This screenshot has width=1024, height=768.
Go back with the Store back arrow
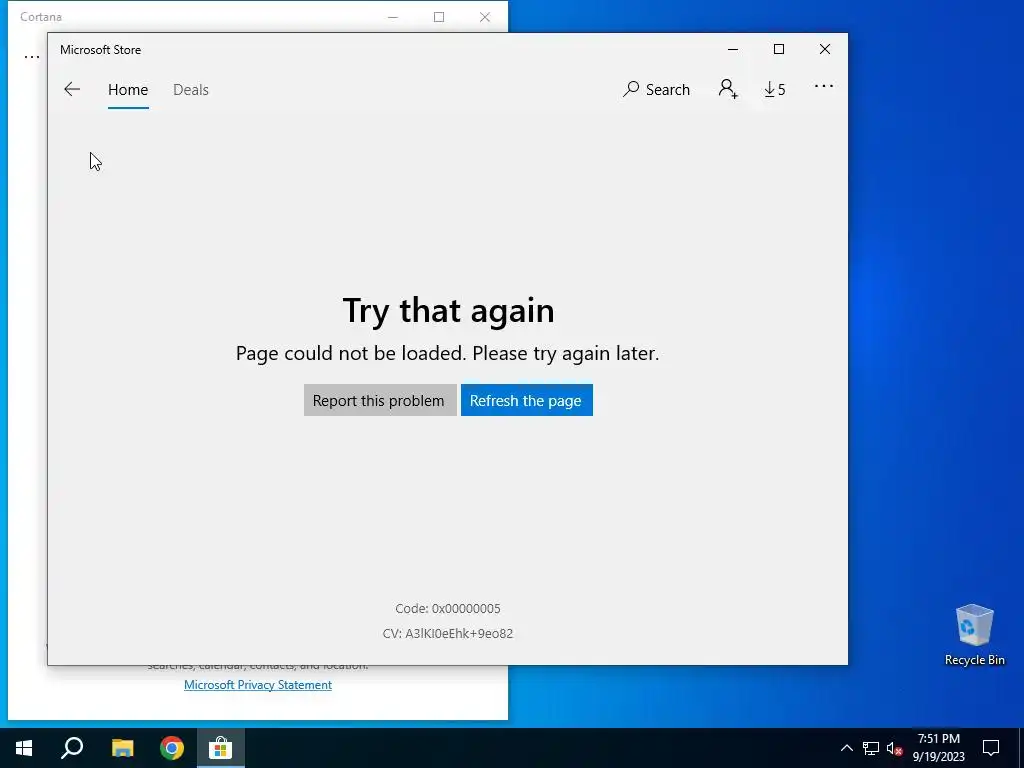pyautogui.click(x=72, y=89)
